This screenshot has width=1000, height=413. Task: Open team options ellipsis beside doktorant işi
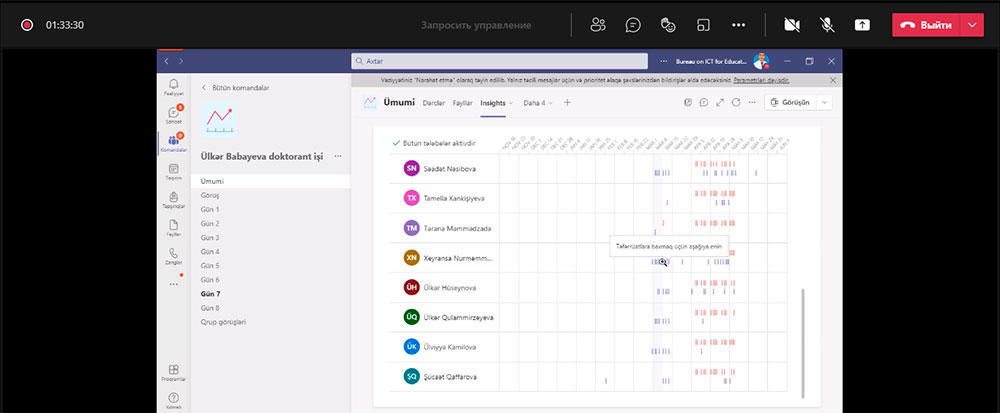pos(337,156)
